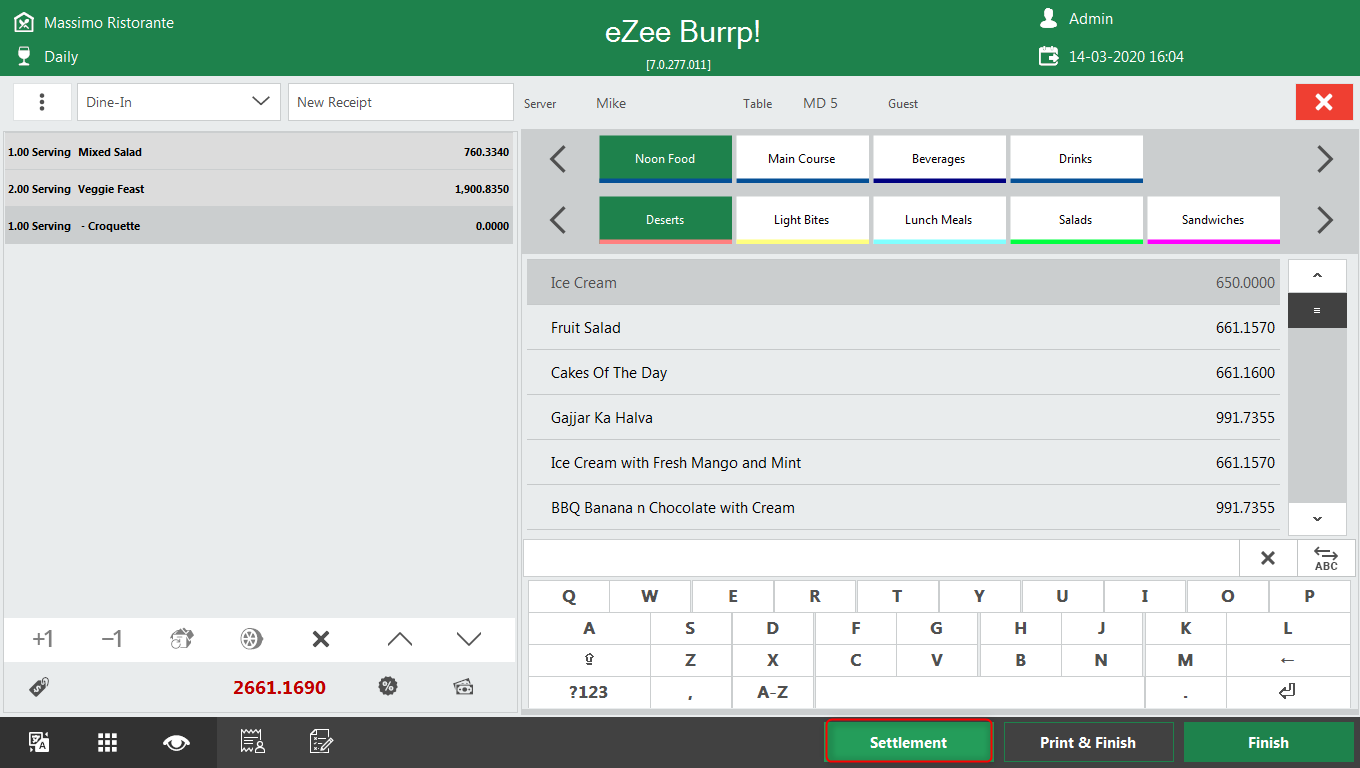Click the New Receipt input field
This screenshot has width=1360, height=768.
click(x=401, y=102)
